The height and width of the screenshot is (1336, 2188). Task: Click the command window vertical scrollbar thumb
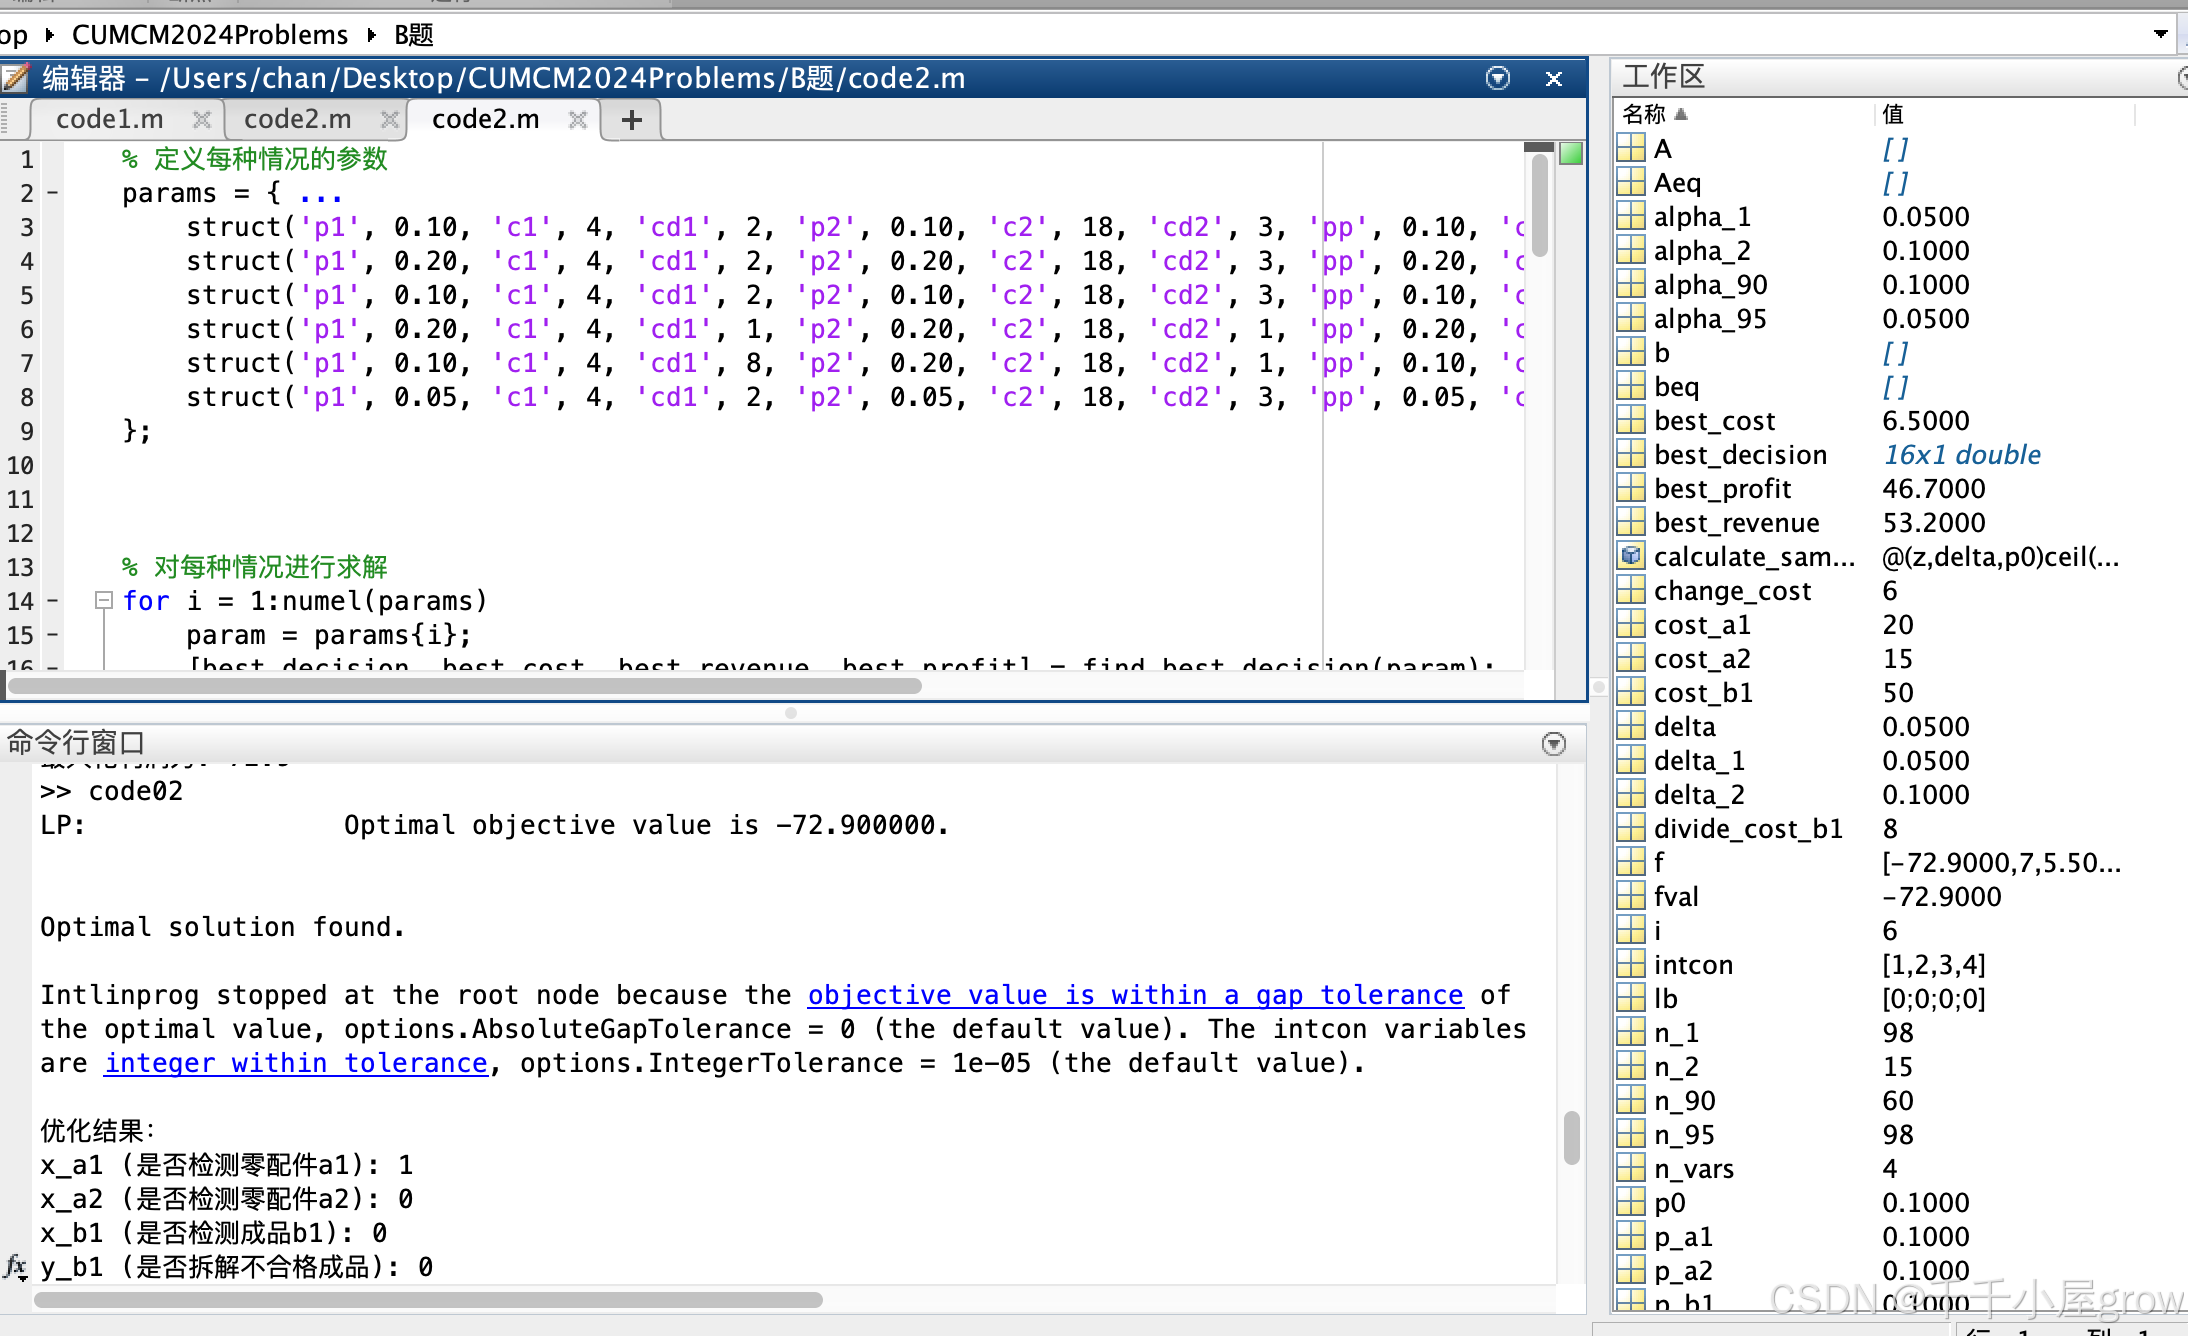click(1572, 1138)
